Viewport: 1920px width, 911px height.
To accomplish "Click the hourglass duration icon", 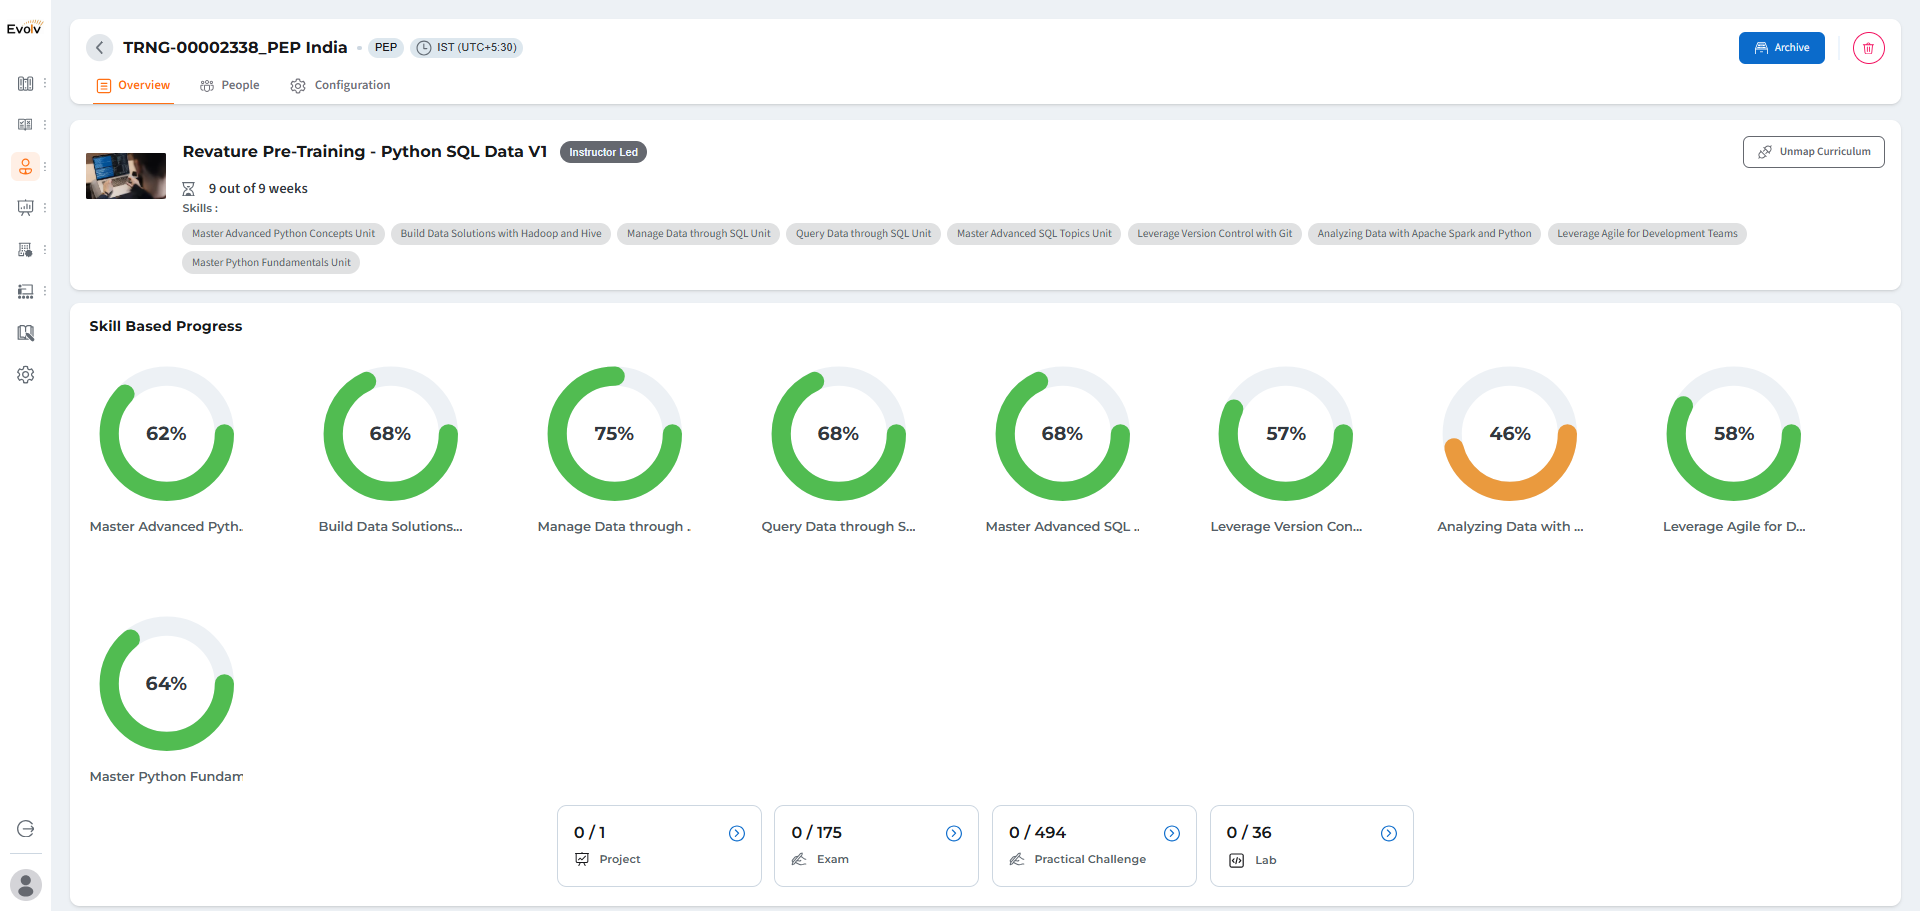I will pos(188,189).
